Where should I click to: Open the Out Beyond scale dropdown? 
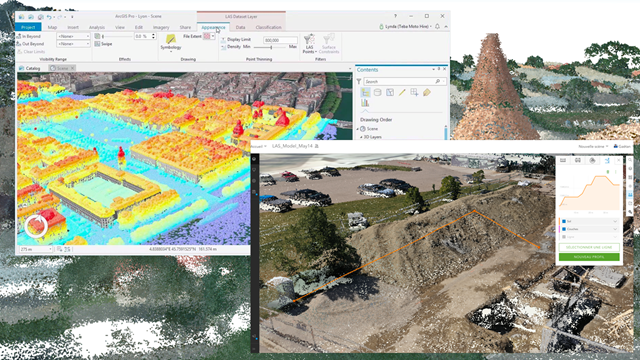tap(73, 44)
